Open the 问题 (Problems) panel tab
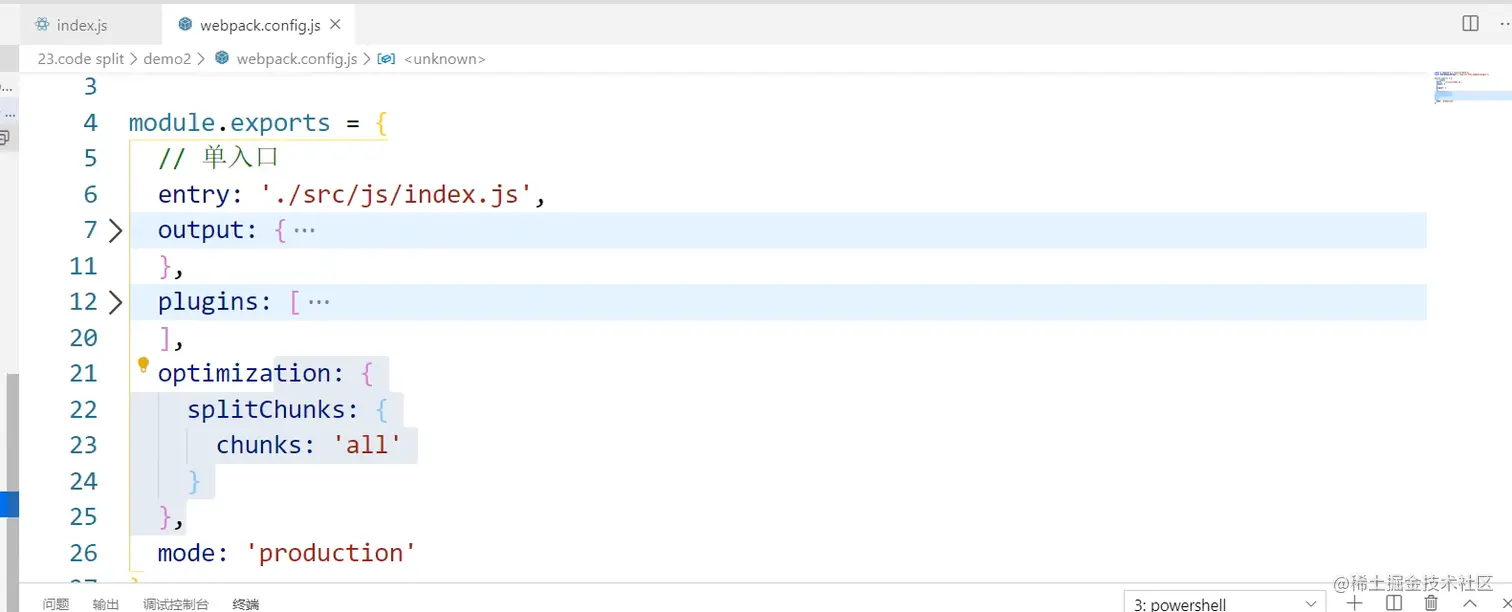This screenshot has height=612, width=1512. tap(56, 604)
